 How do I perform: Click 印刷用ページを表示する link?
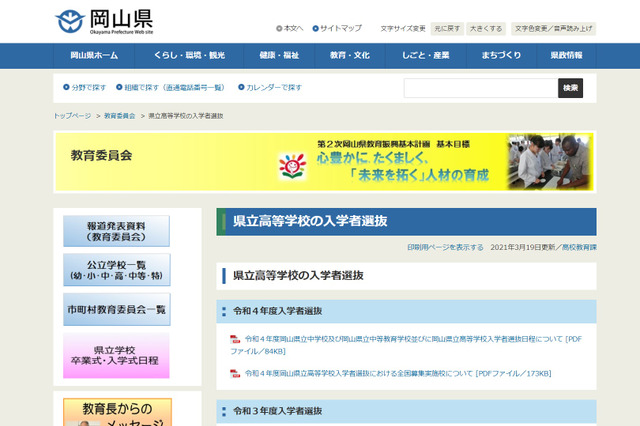[445, 247]
